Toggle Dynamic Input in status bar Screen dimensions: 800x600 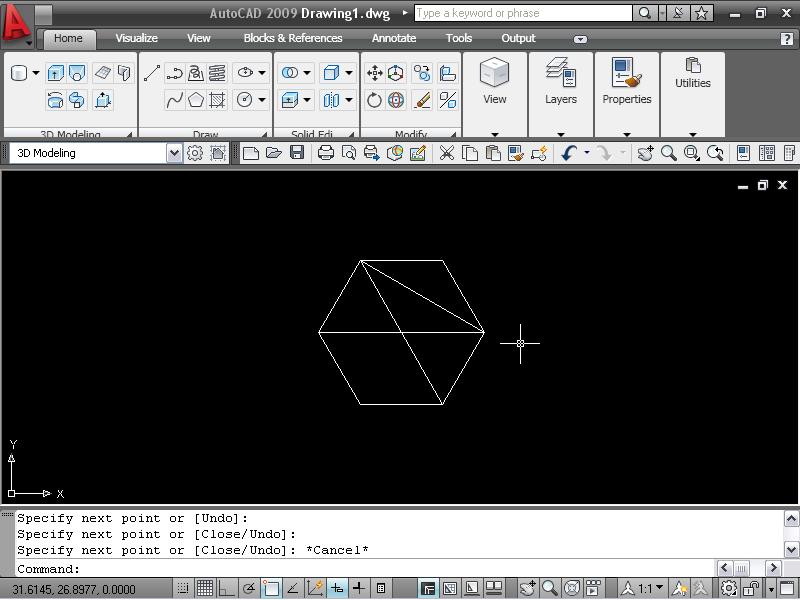(337, 588)
